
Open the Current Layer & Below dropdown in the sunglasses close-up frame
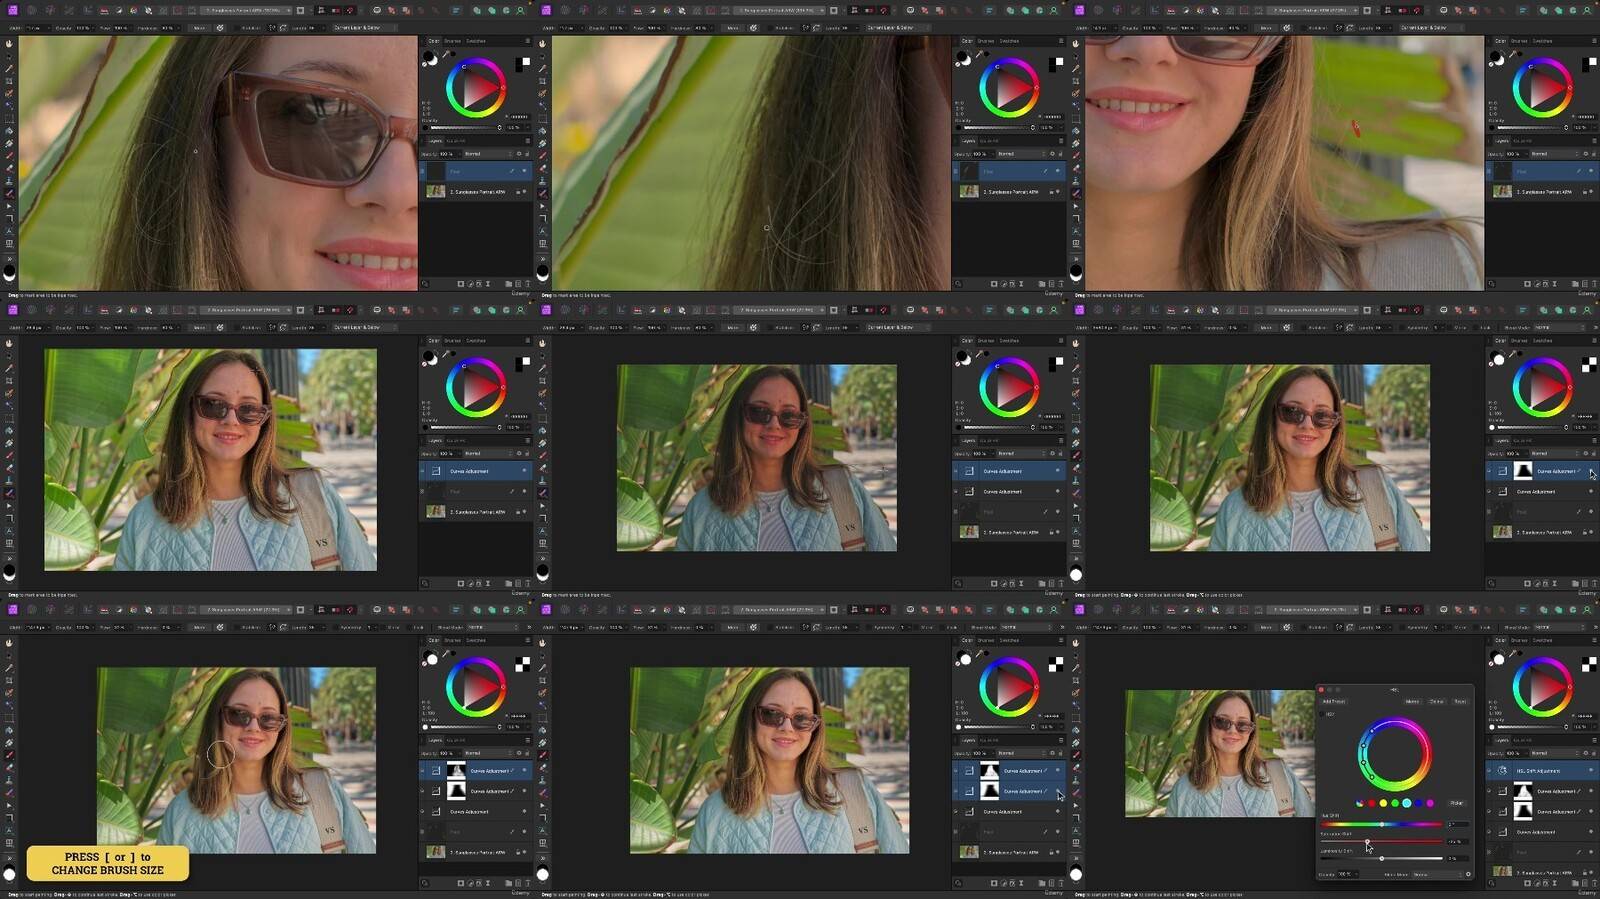[x=364, y=28]
